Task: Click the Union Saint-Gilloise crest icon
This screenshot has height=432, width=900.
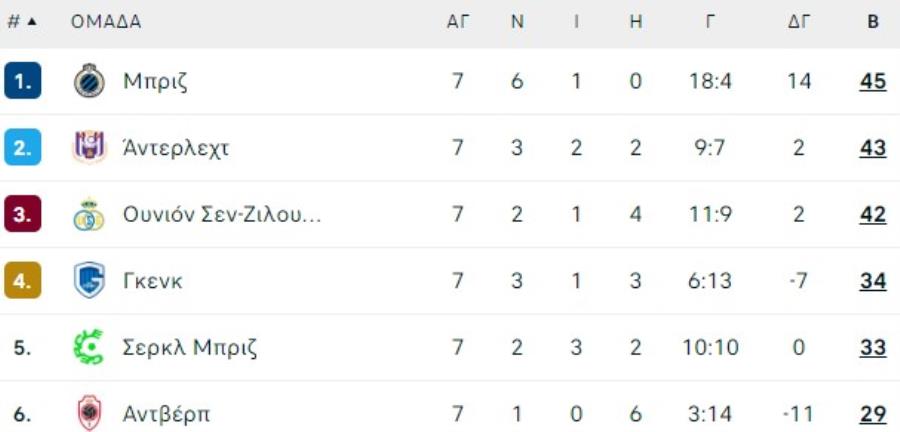Action: pyautogui.click(x=89, y=214)
